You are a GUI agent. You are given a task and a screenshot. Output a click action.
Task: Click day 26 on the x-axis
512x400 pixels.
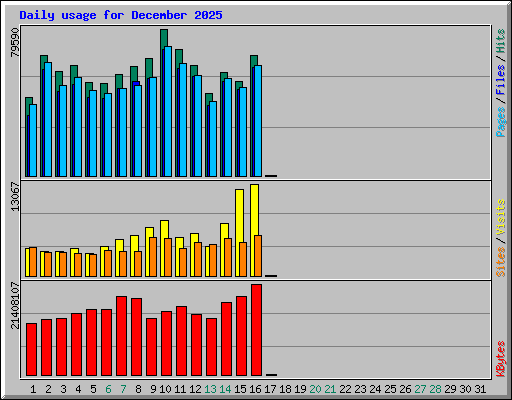click(x=405, y=389)
